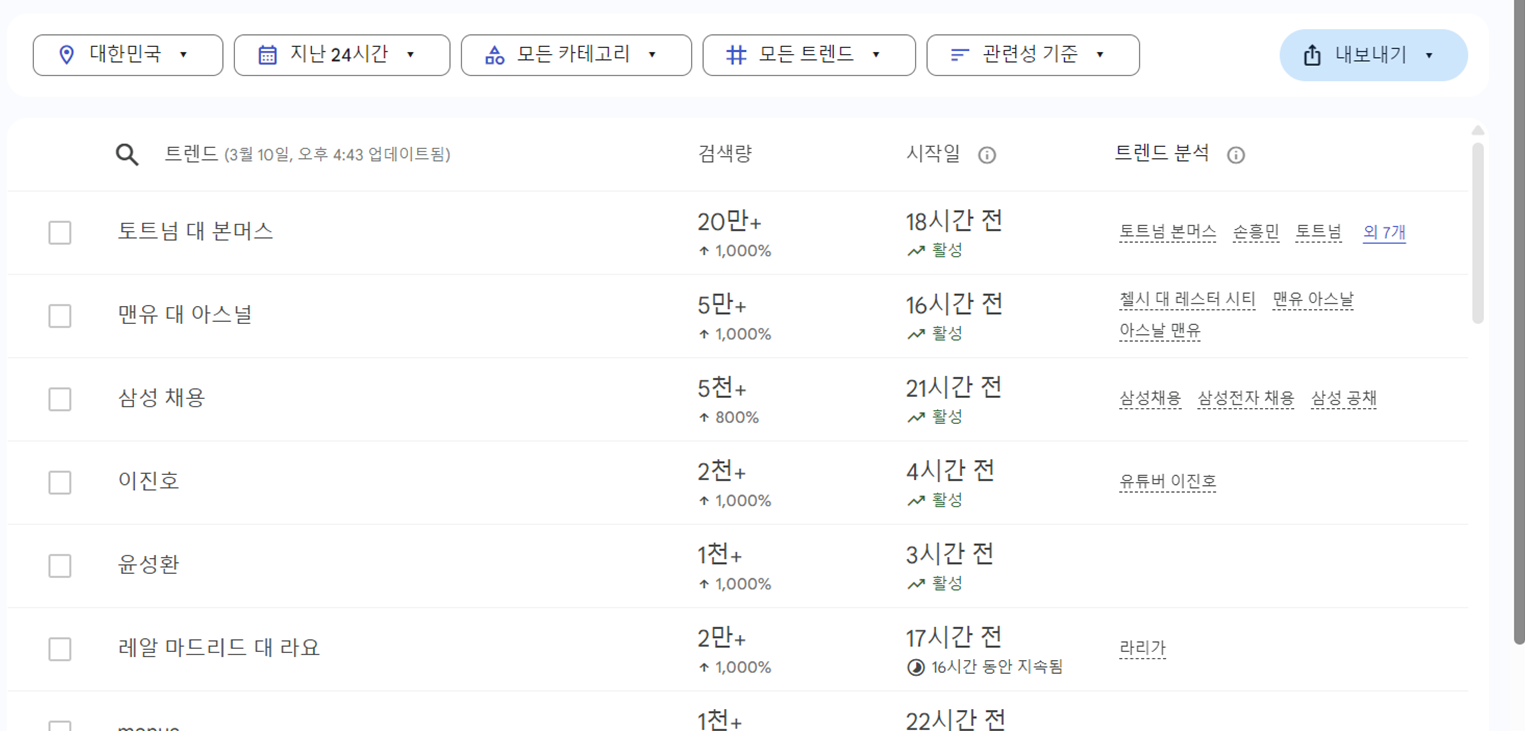Image resolution: width=1525 pixels, height=731 pixels.
Task: Click the sort lines icon in 관련성 기준
Action: (x=960, y=55)
